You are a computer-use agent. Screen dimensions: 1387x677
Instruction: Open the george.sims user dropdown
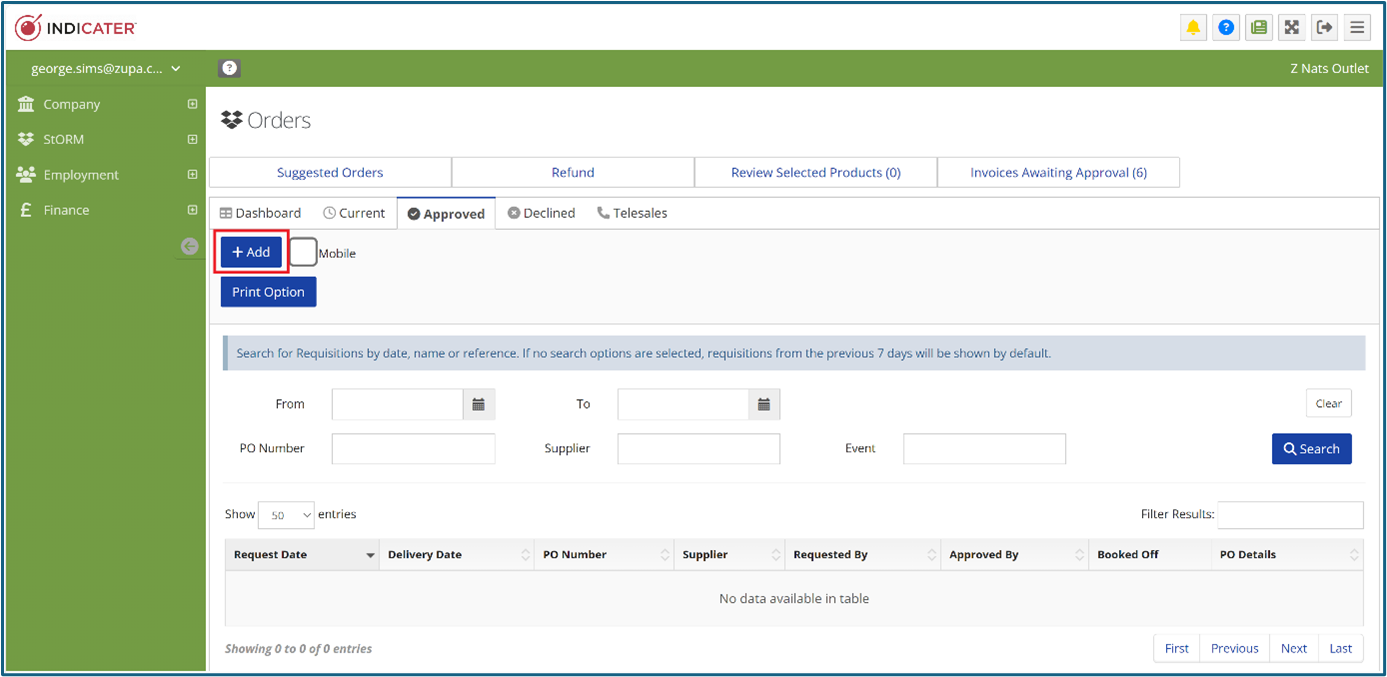pos(105,68)
